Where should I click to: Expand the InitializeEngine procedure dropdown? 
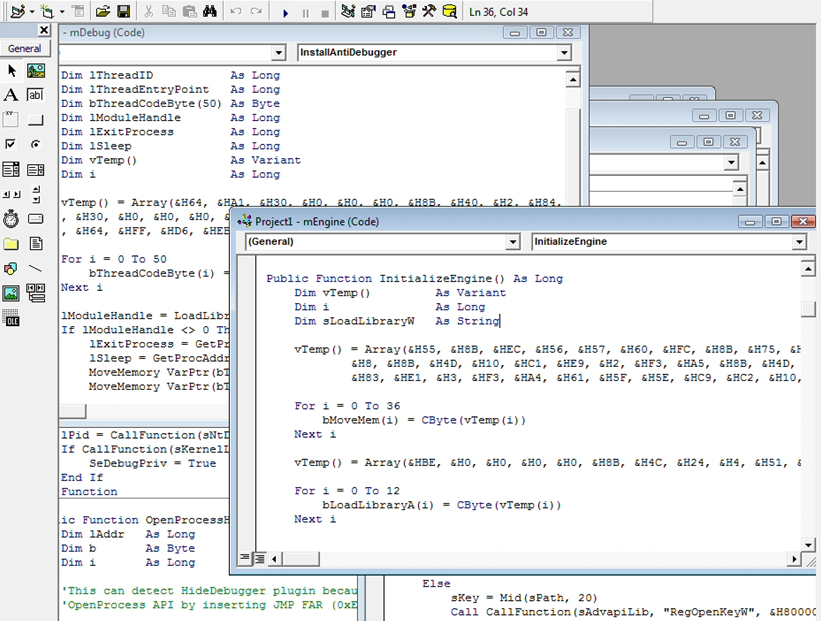coord(799,242)
